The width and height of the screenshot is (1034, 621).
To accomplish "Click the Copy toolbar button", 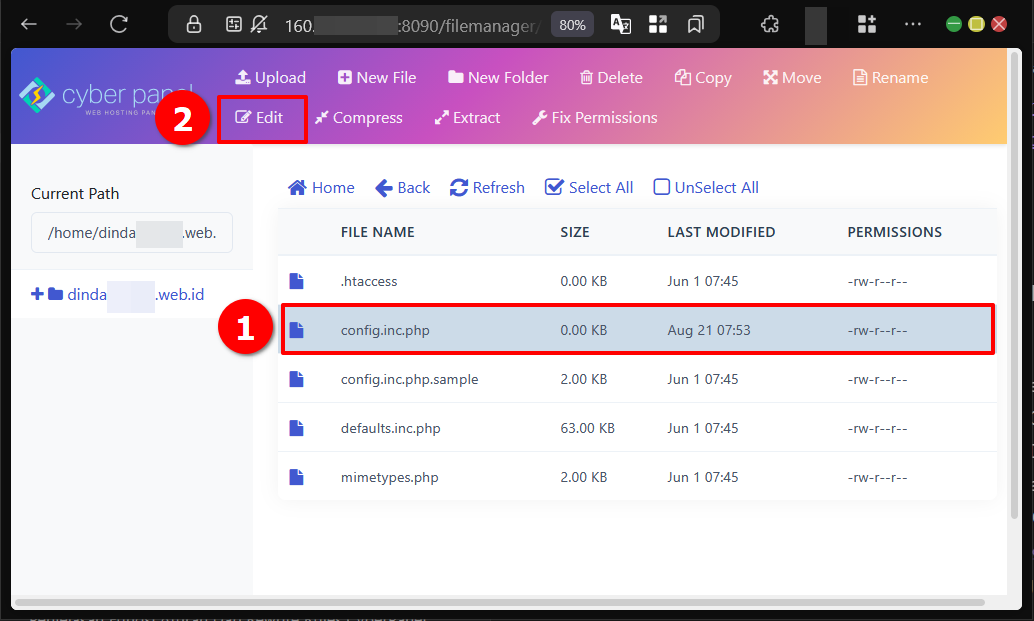I will pos(703,78).
